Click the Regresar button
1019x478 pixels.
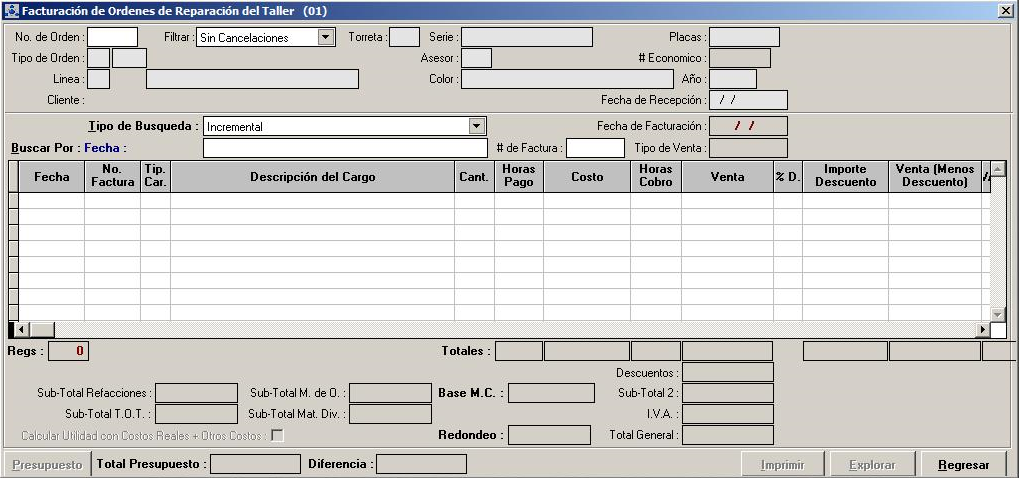964,465
